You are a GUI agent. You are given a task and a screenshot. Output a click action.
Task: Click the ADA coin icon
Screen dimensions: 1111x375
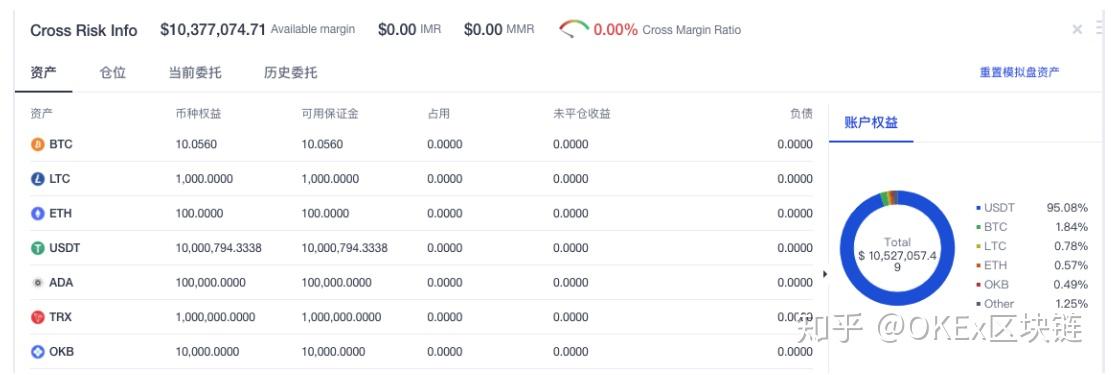coord(38,283)
